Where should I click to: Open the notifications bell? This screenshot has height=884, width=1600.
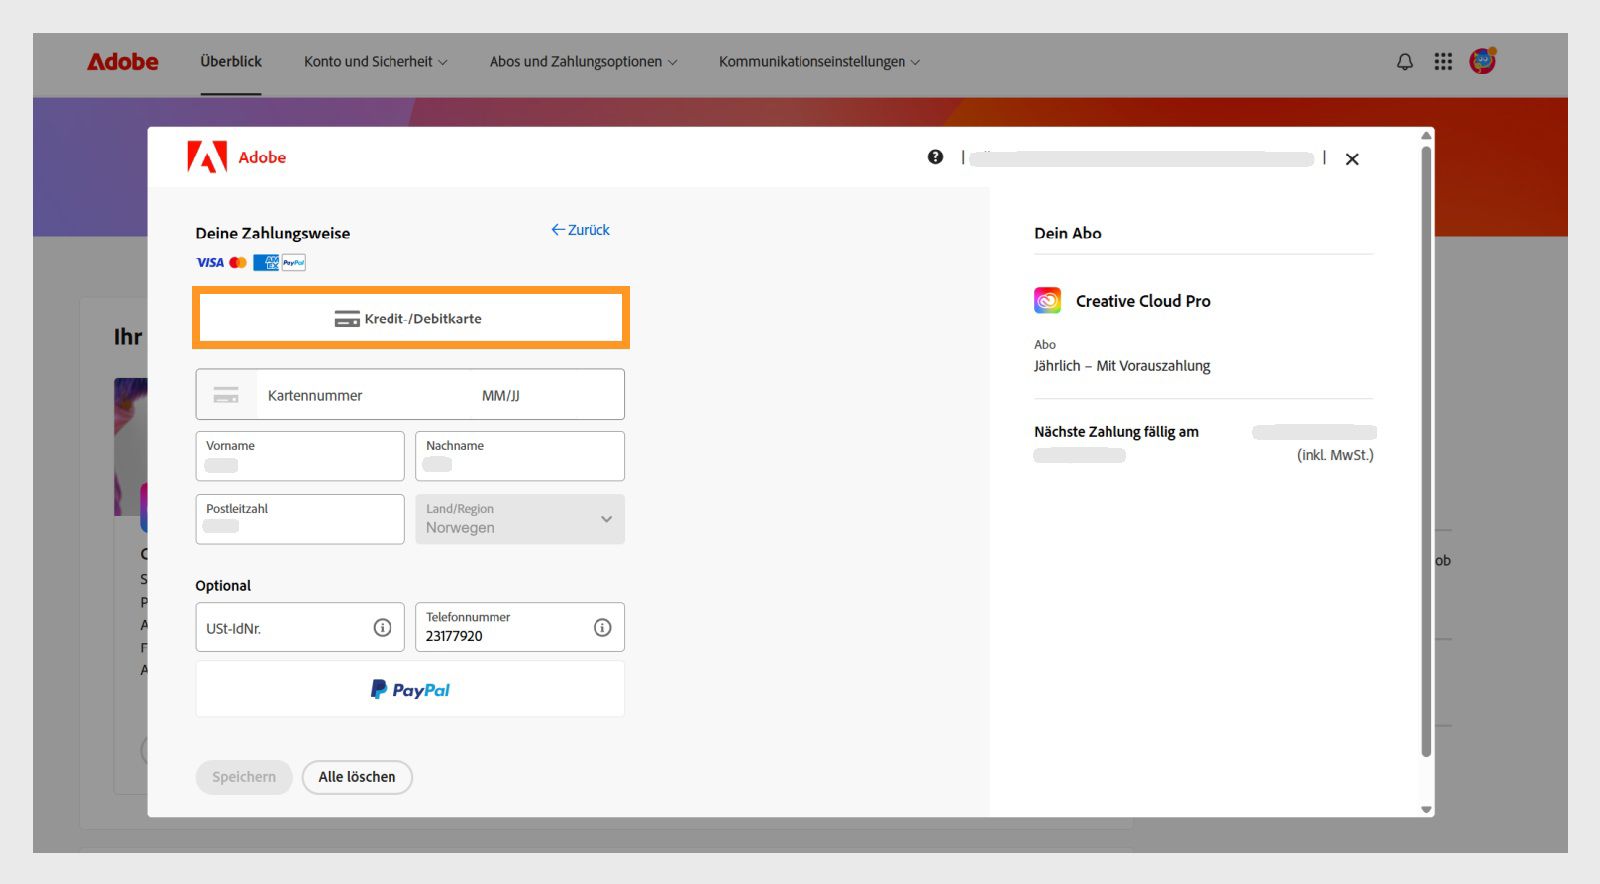(x=1405, y=62)
